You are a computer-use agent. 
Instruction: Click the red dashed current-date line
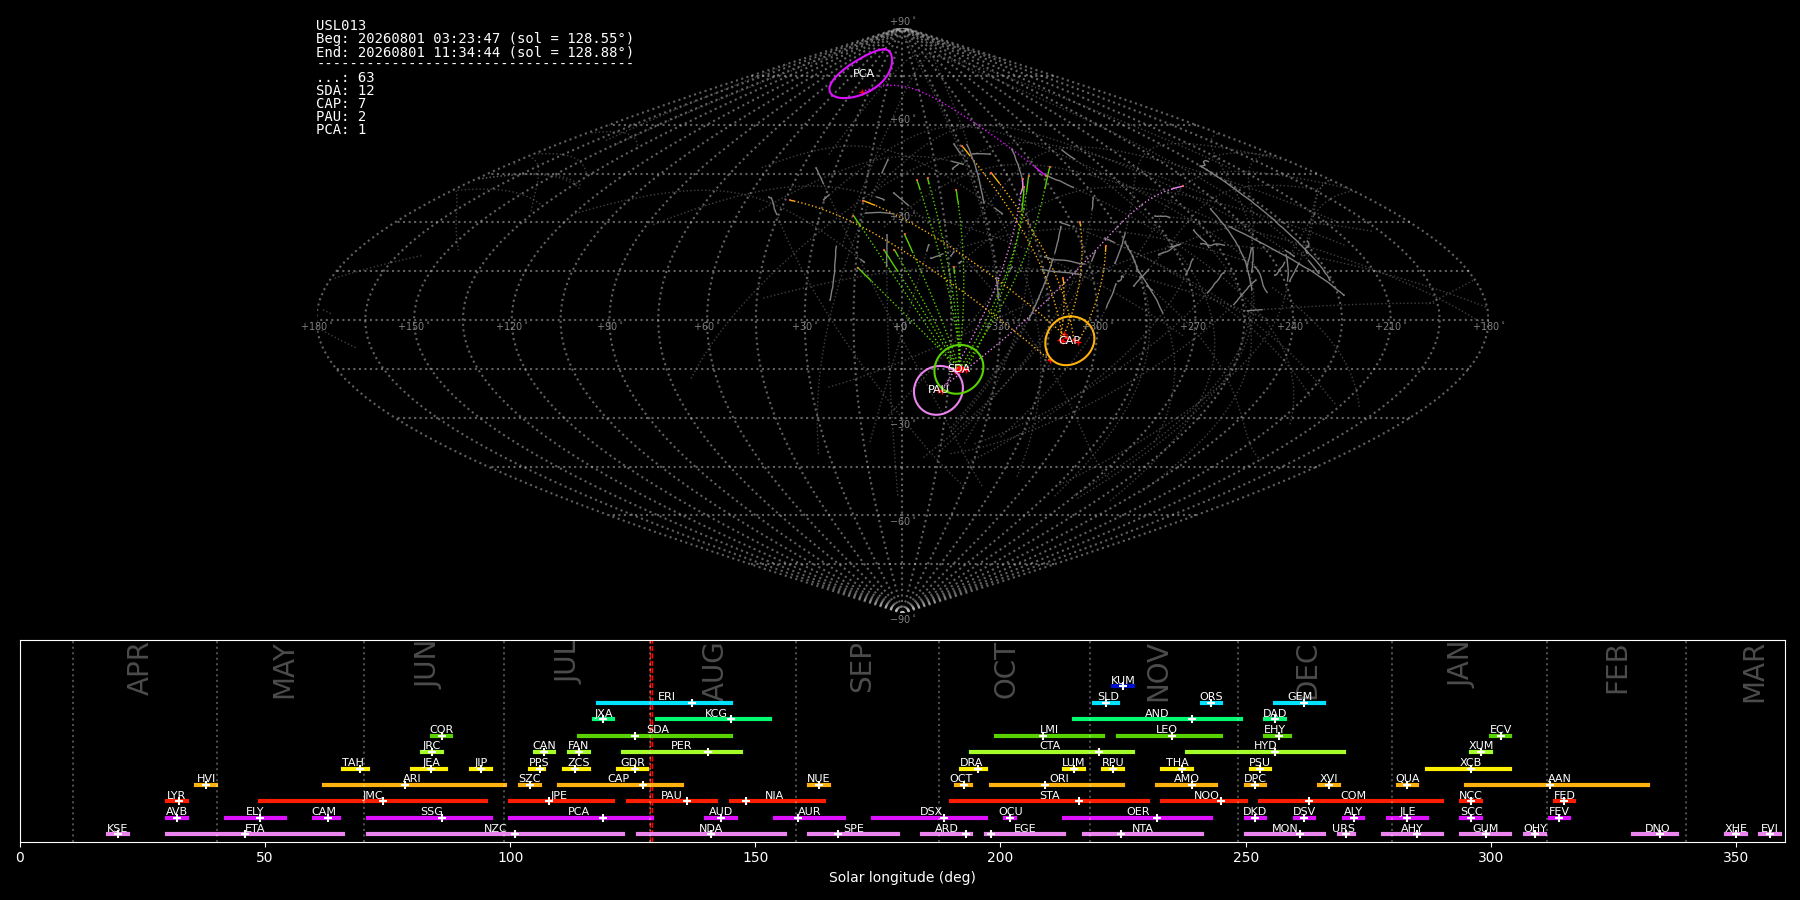coord(651,740)
